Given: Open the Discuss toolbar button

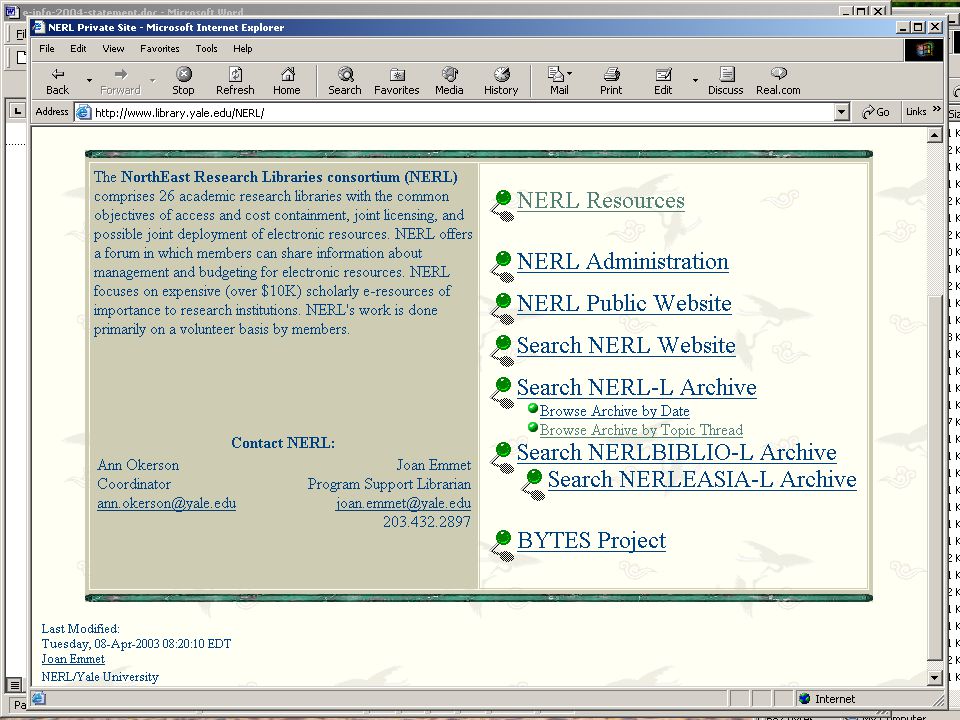Looking at the screenshot, I should click(x=726, y=81).
